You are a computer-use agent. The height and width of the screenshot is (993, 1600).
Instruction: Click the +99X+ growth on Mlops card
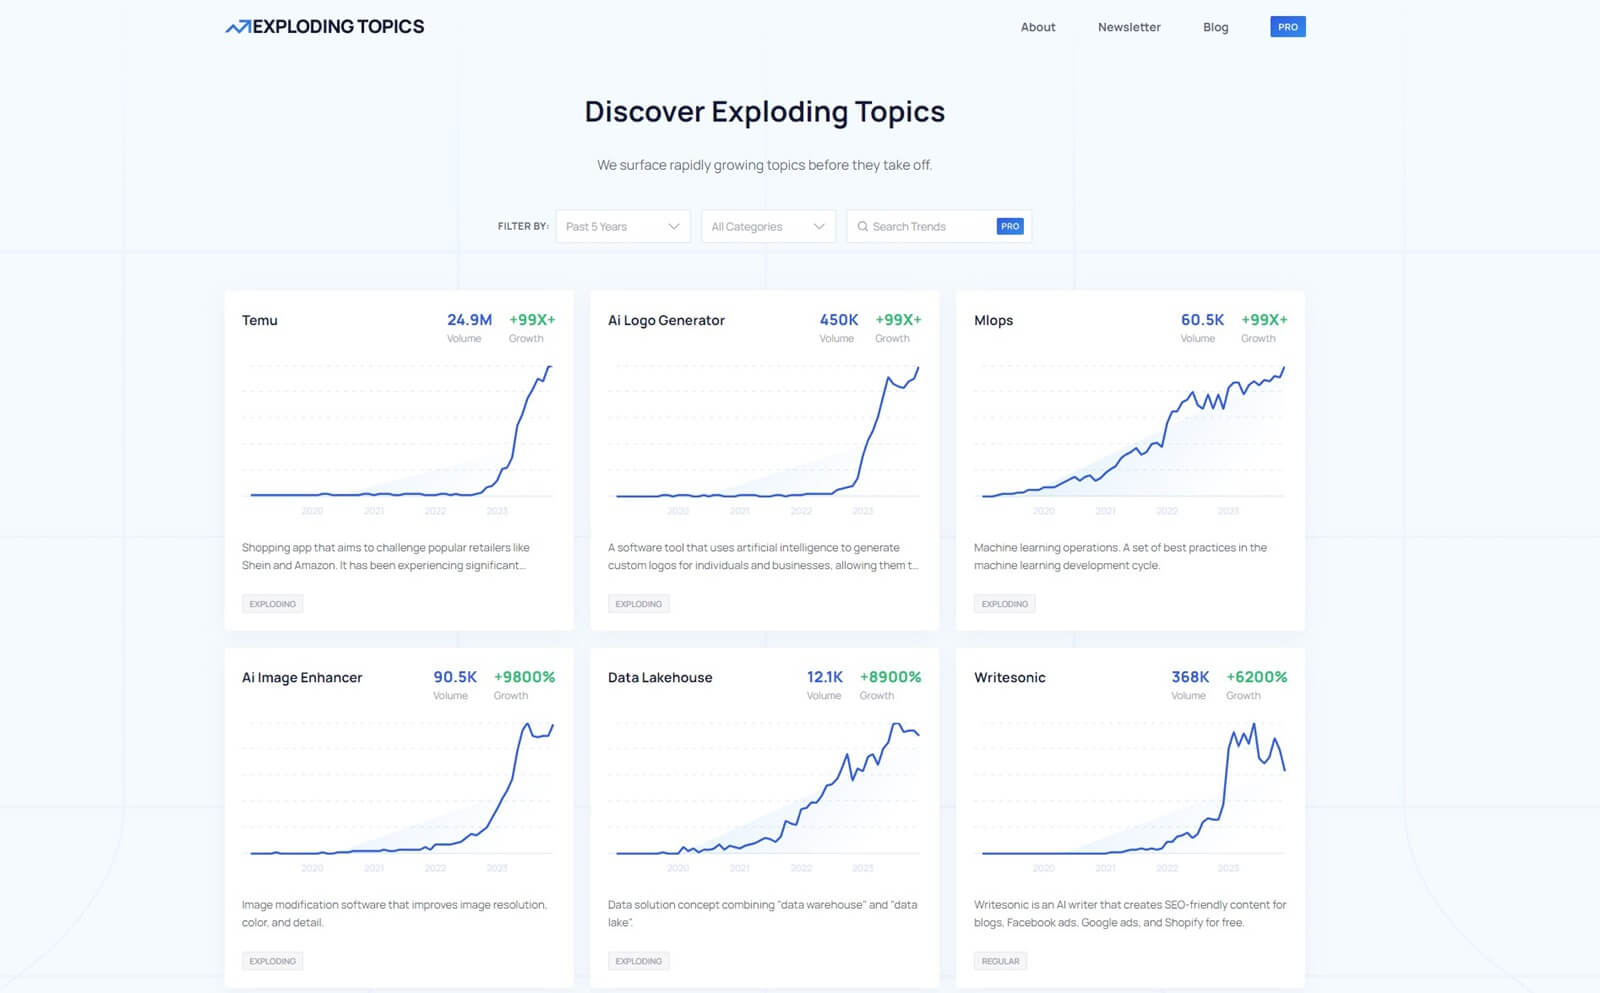pos(1264,320)
